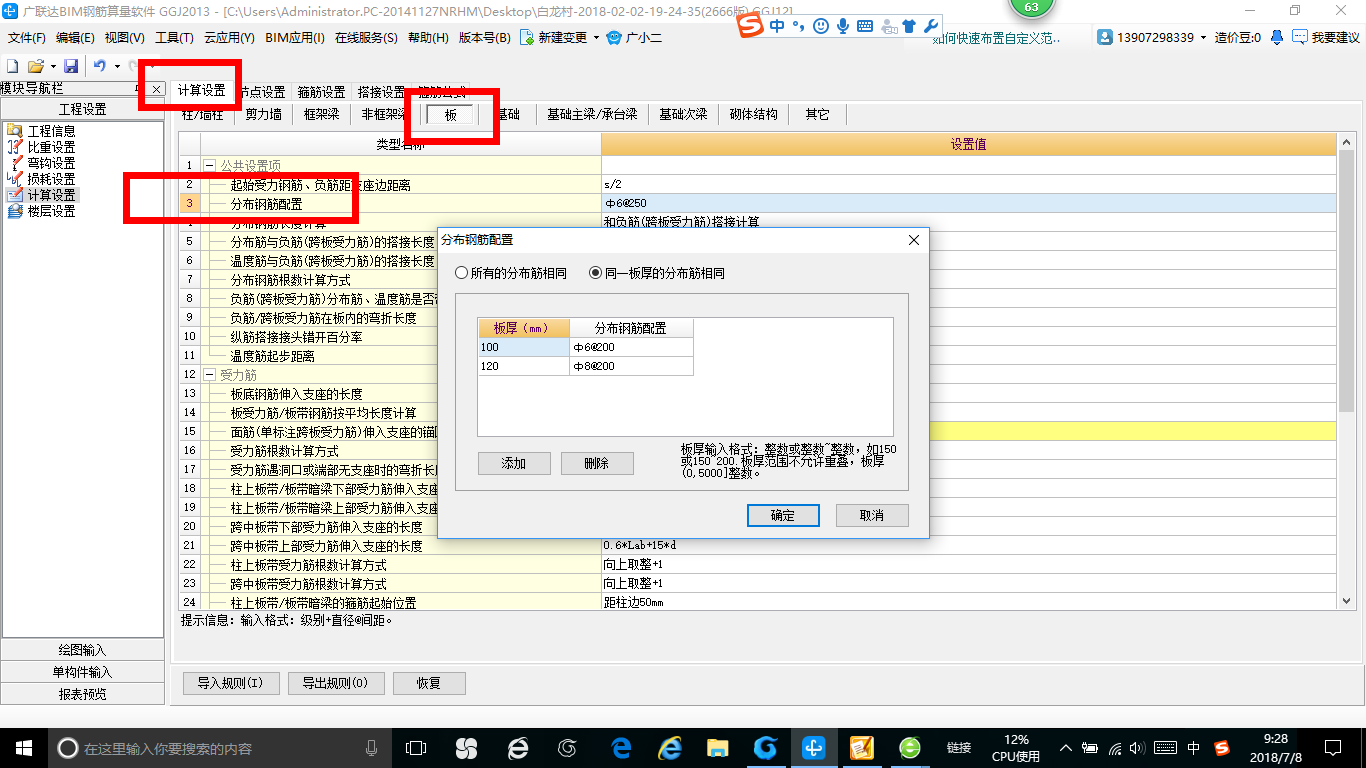The height and width of the screenshot is (768, 1366).
Task: Open the 报表预览 panel section
Action: 82,694
